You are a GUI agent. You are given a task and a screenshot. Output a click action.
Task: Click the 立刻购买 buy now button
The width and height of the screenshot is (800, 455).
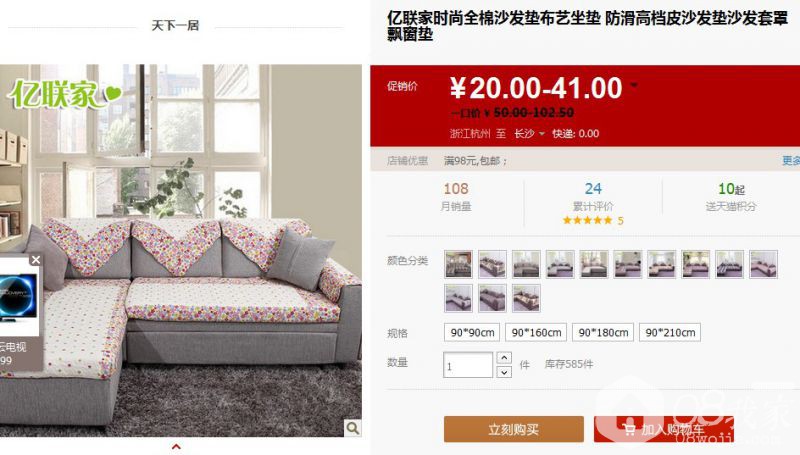tap(514, 429)
